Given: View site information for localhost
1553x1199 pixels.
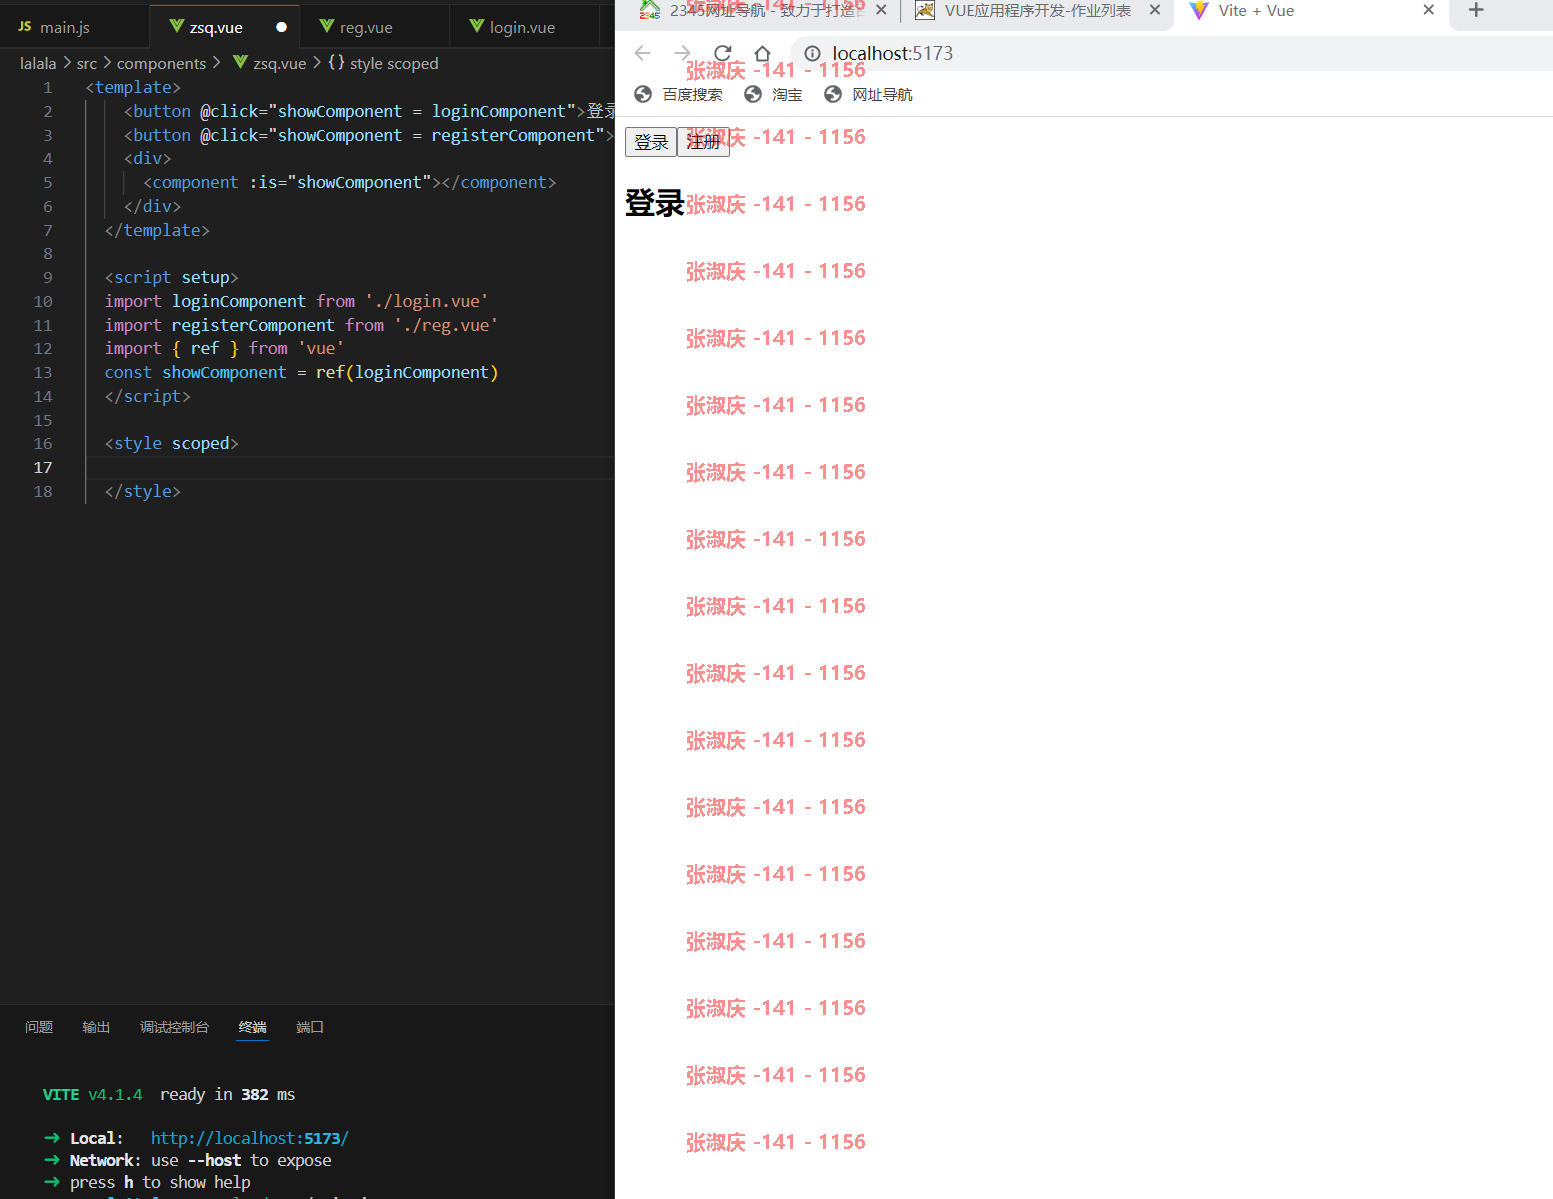Looking at the screenshot, I should pyautogui.click(x=813, y=53).
